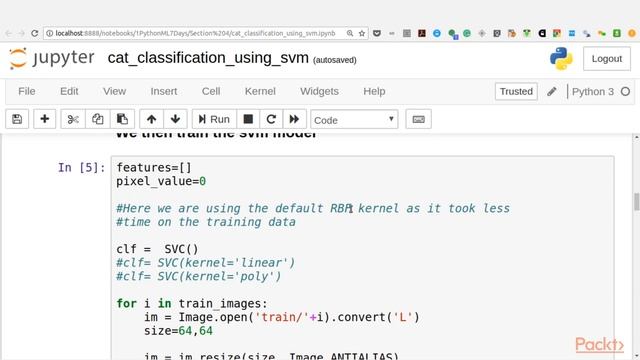Viewport: 640px width, 360px height.
Task: Click the Logout button
Action: pos(607,59)
